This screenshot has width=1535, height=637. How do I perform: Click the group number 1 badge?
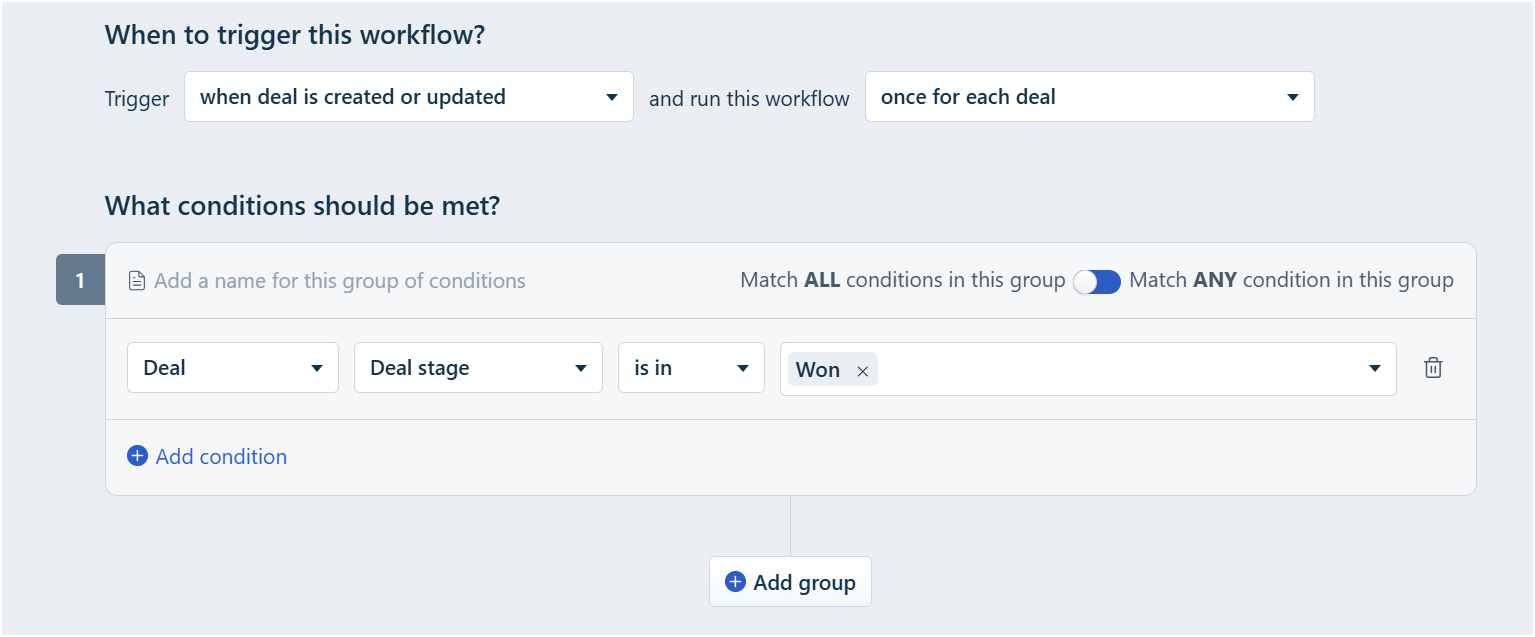[80, 281]
